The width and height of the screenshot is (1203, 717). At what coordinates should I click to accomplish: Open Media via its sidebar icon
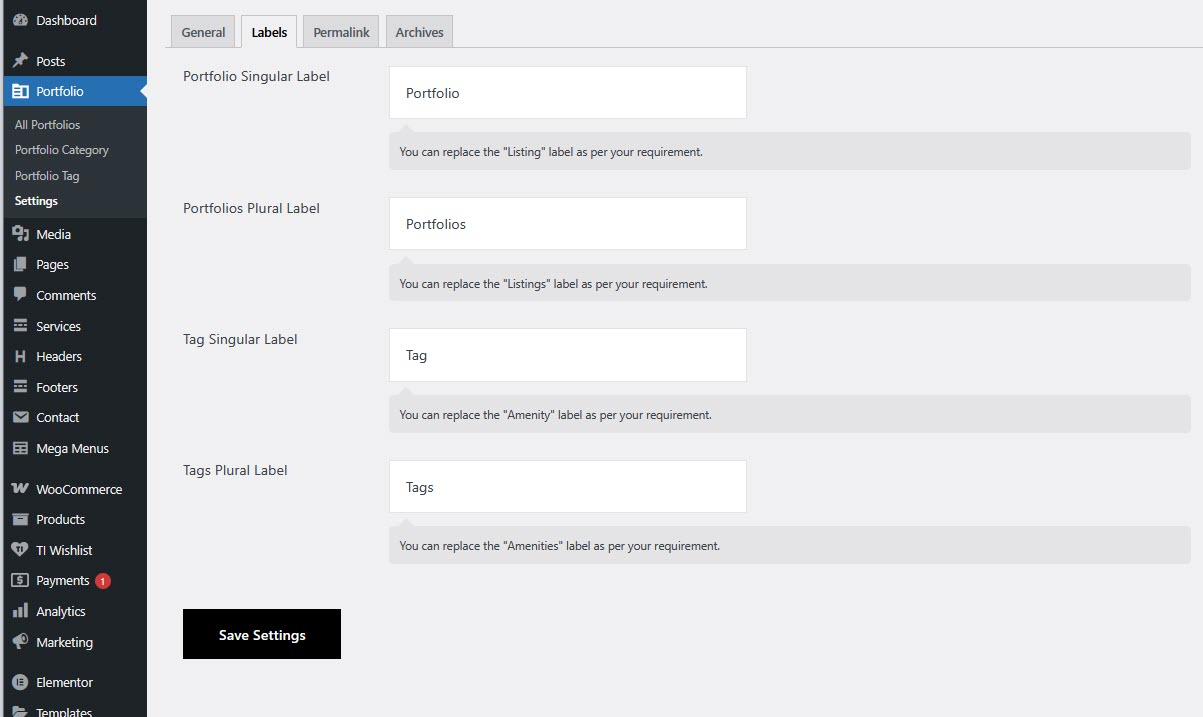point(20,234)
